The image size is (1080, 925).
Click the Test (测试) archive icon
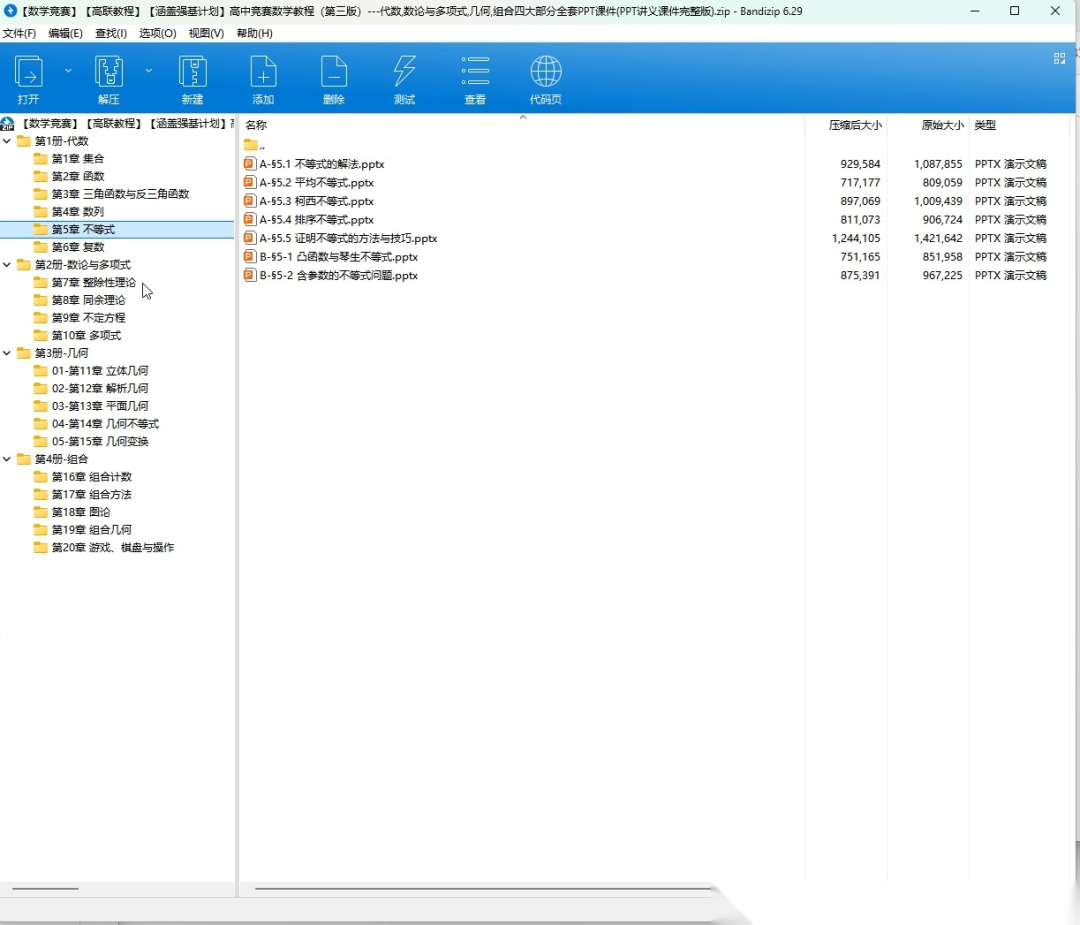(404, 72)
